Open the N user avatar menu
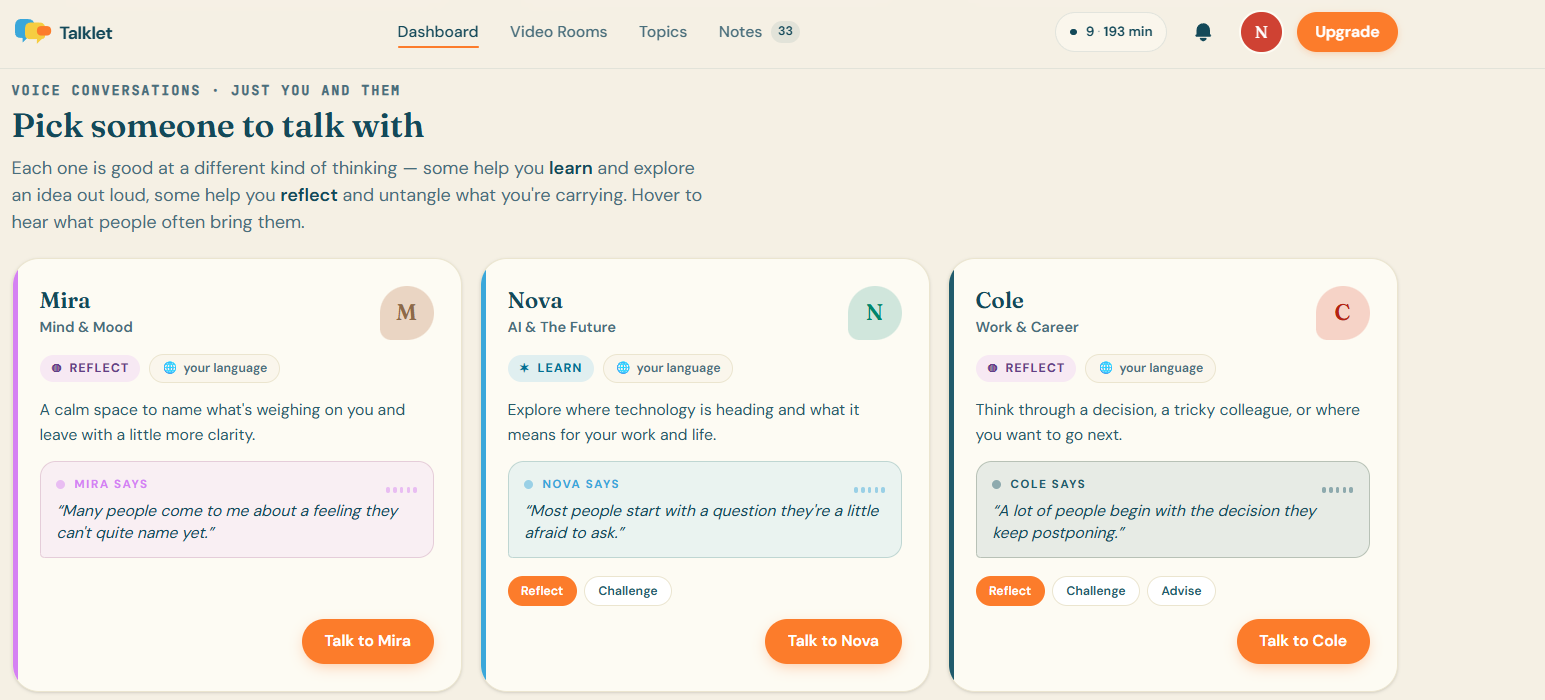 click(1261, 32)
